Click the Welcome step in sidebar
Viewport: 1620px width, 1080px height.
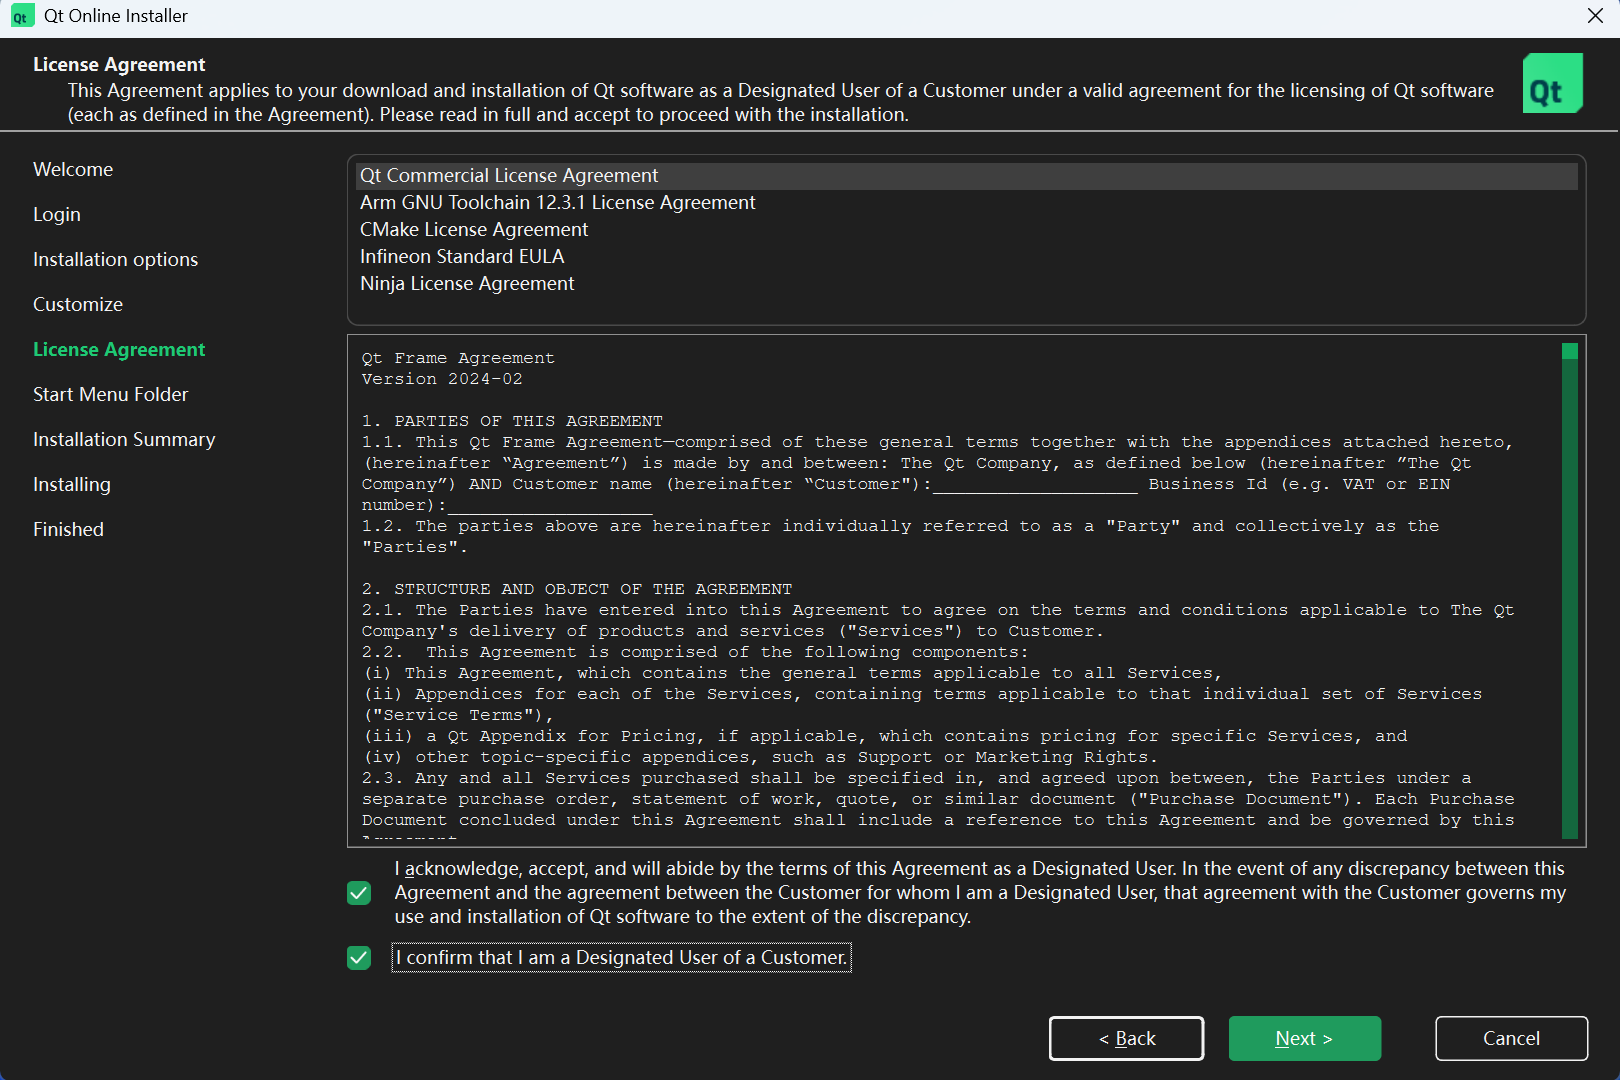click(x=73, y=170)
